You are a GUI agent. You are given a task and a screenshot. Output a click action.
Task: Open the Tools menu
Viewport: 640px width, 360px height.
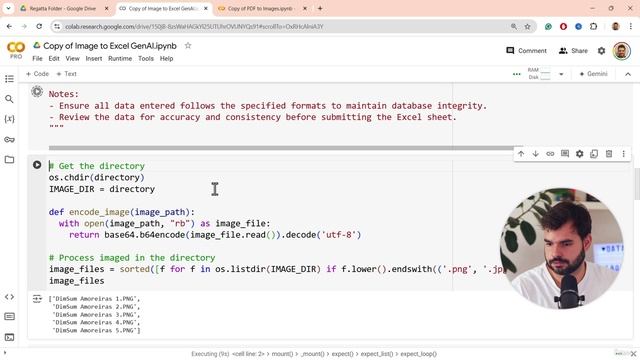click(x=146, y=58)
